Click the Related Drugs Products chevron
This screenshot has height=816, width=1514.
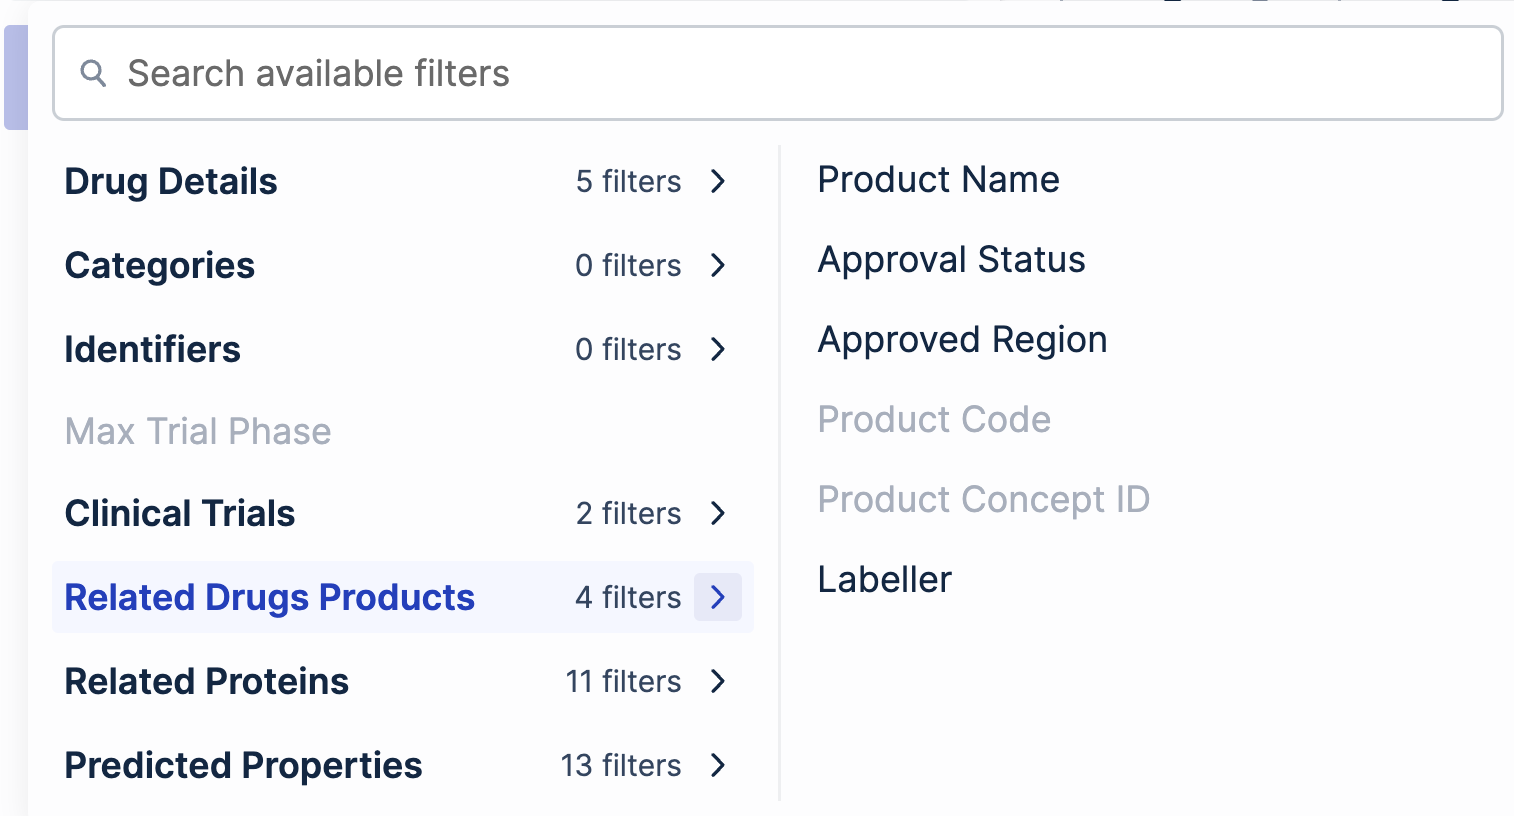718,597
